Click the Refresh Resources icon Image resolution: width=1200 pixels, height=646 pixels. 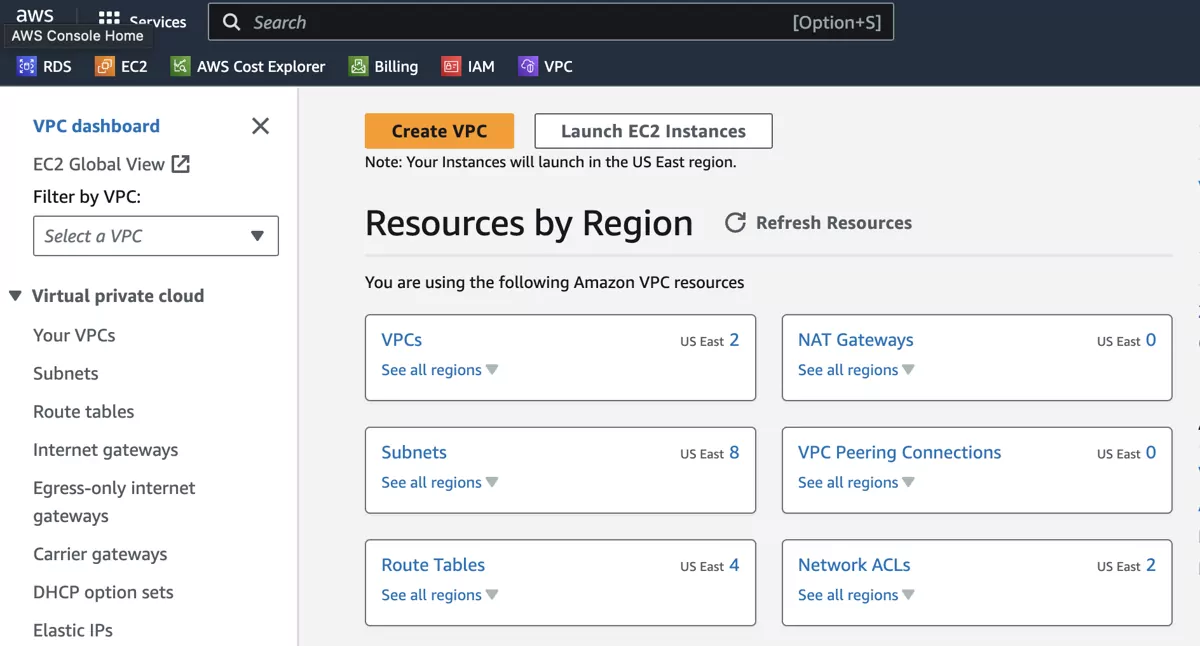736,223
